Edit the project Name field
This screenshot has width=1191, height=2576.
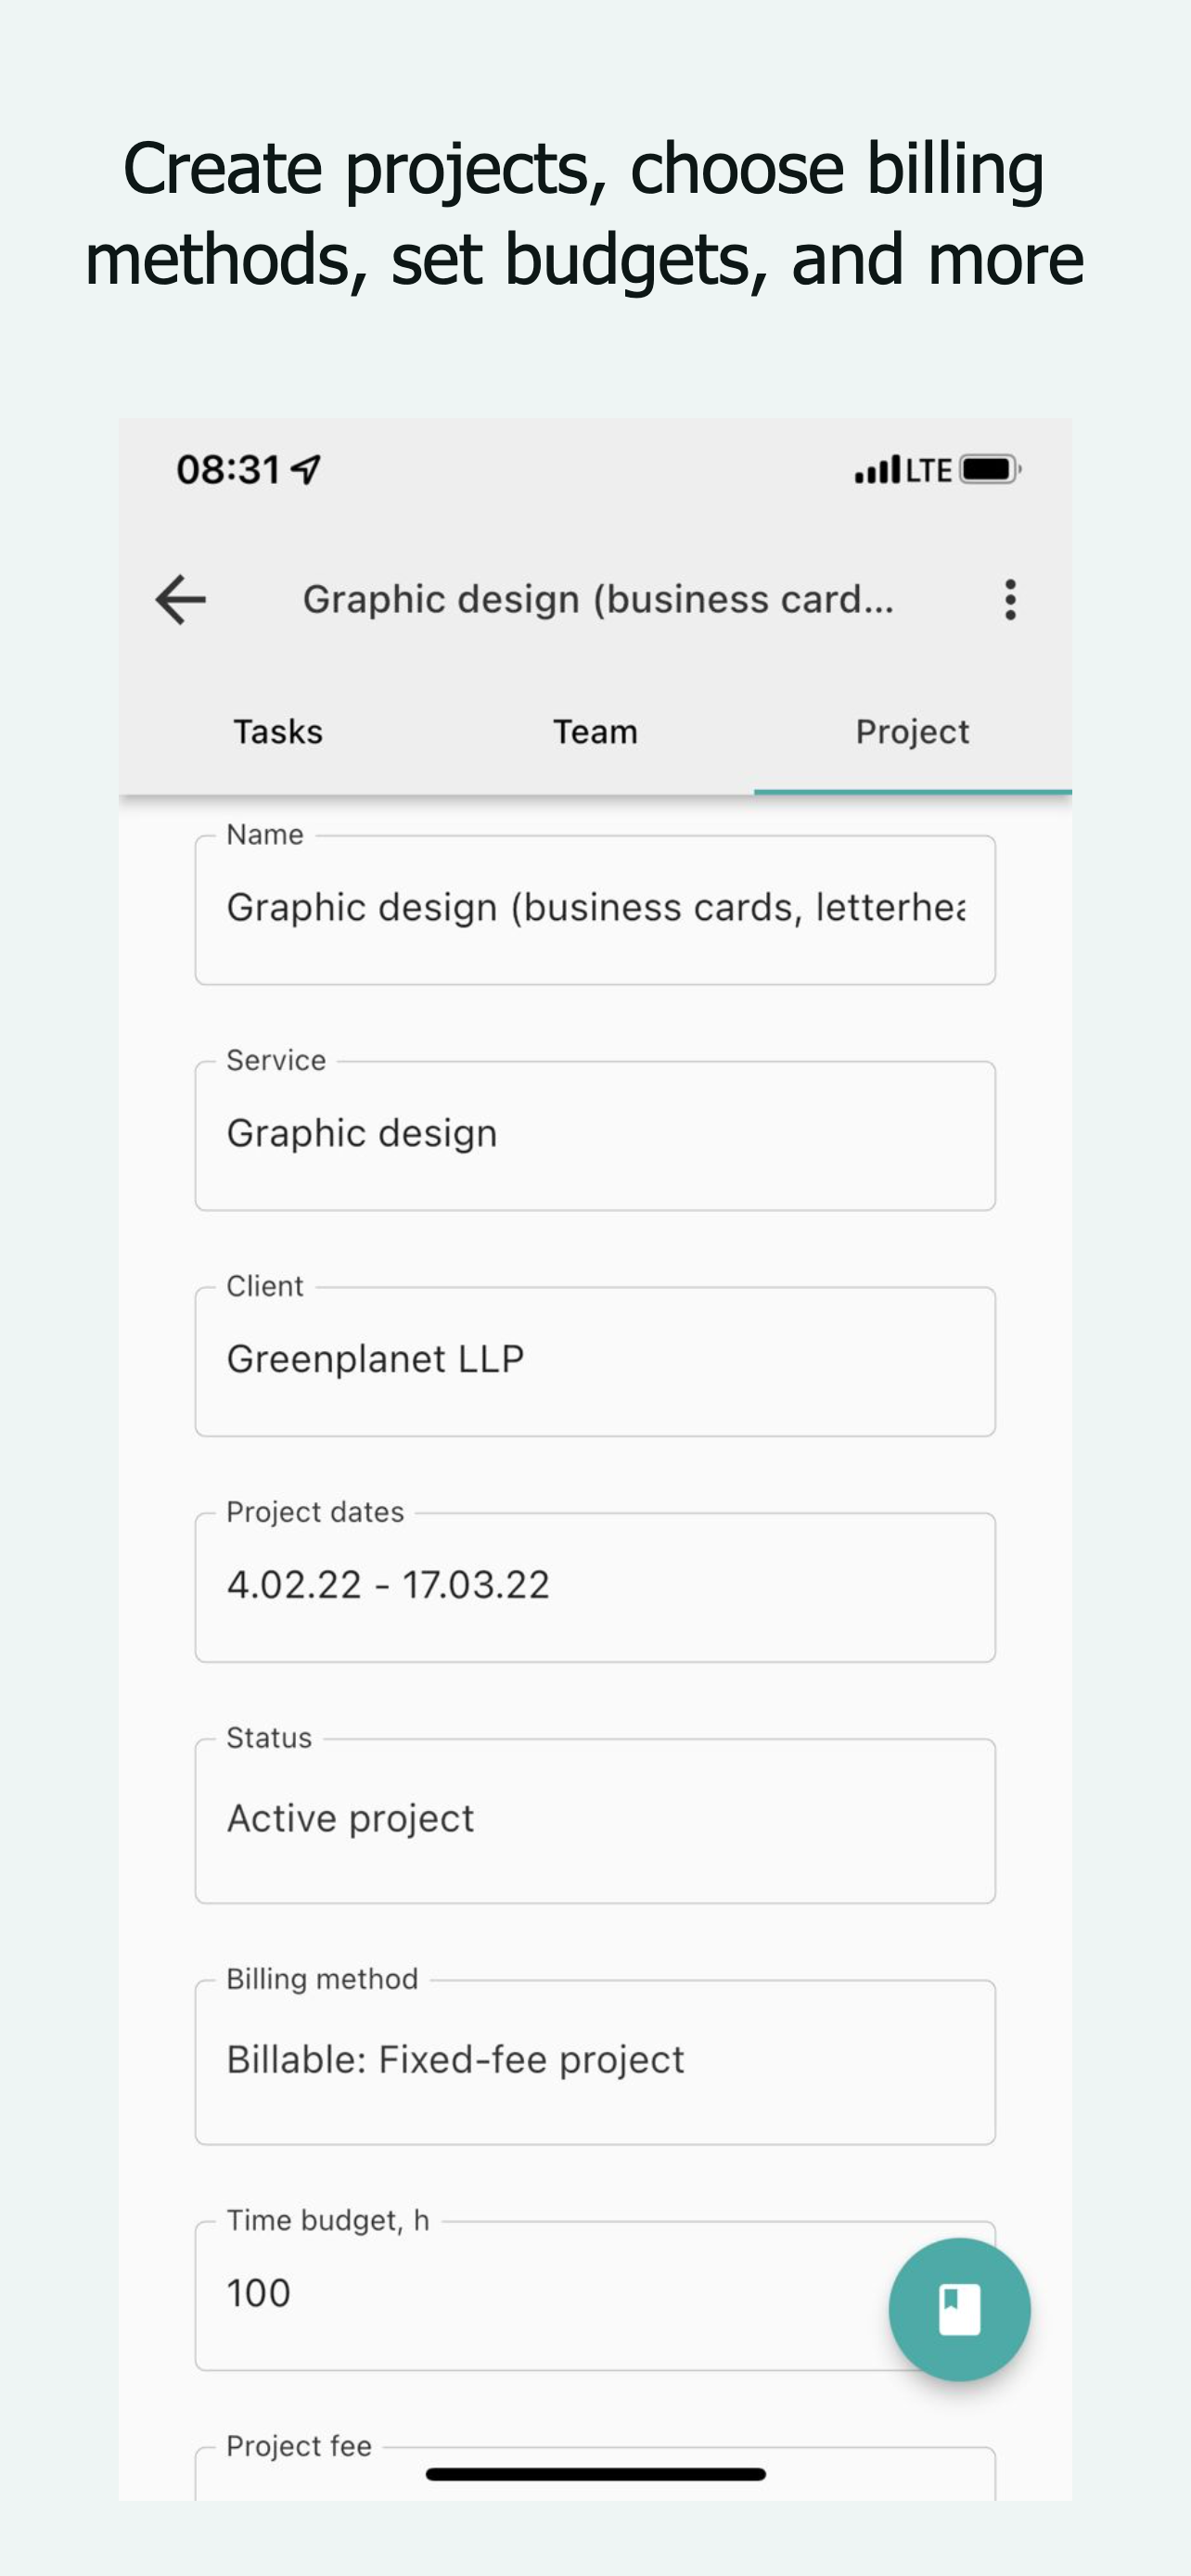tap(595, 910)
